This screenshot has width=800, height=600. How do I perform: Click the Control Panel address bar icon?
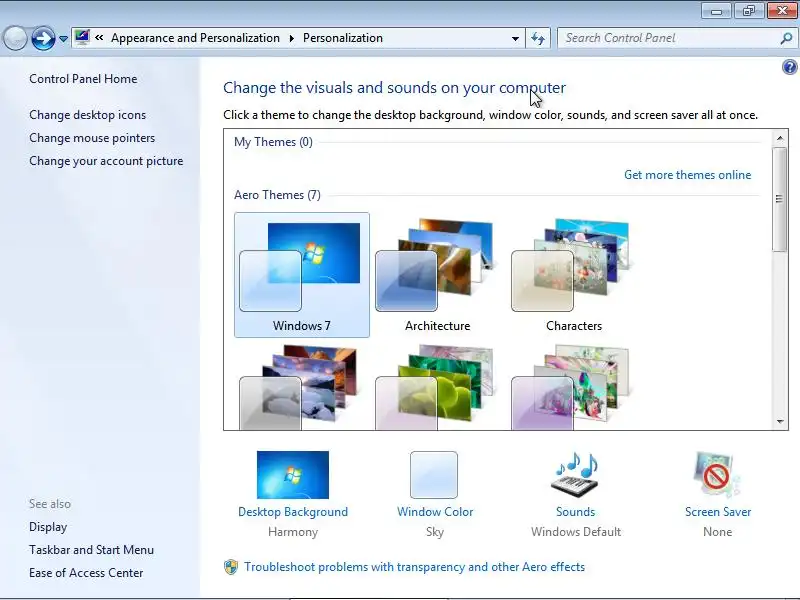tap(82, 38)
